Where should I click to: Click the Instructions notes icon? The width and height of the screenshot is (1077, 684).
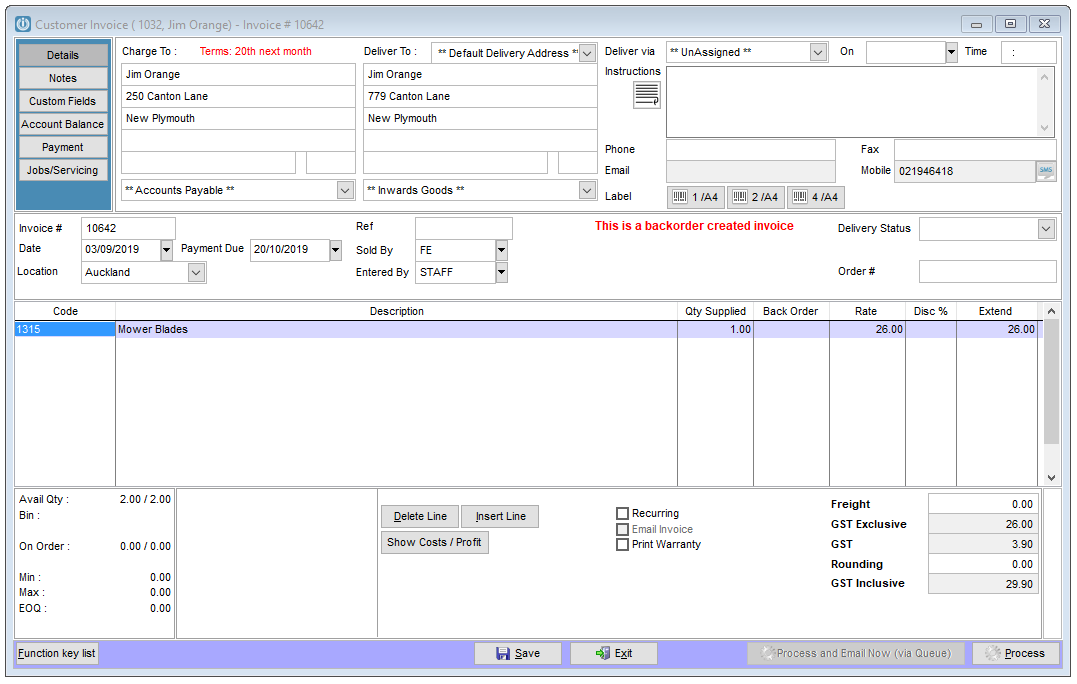[646, 94]
